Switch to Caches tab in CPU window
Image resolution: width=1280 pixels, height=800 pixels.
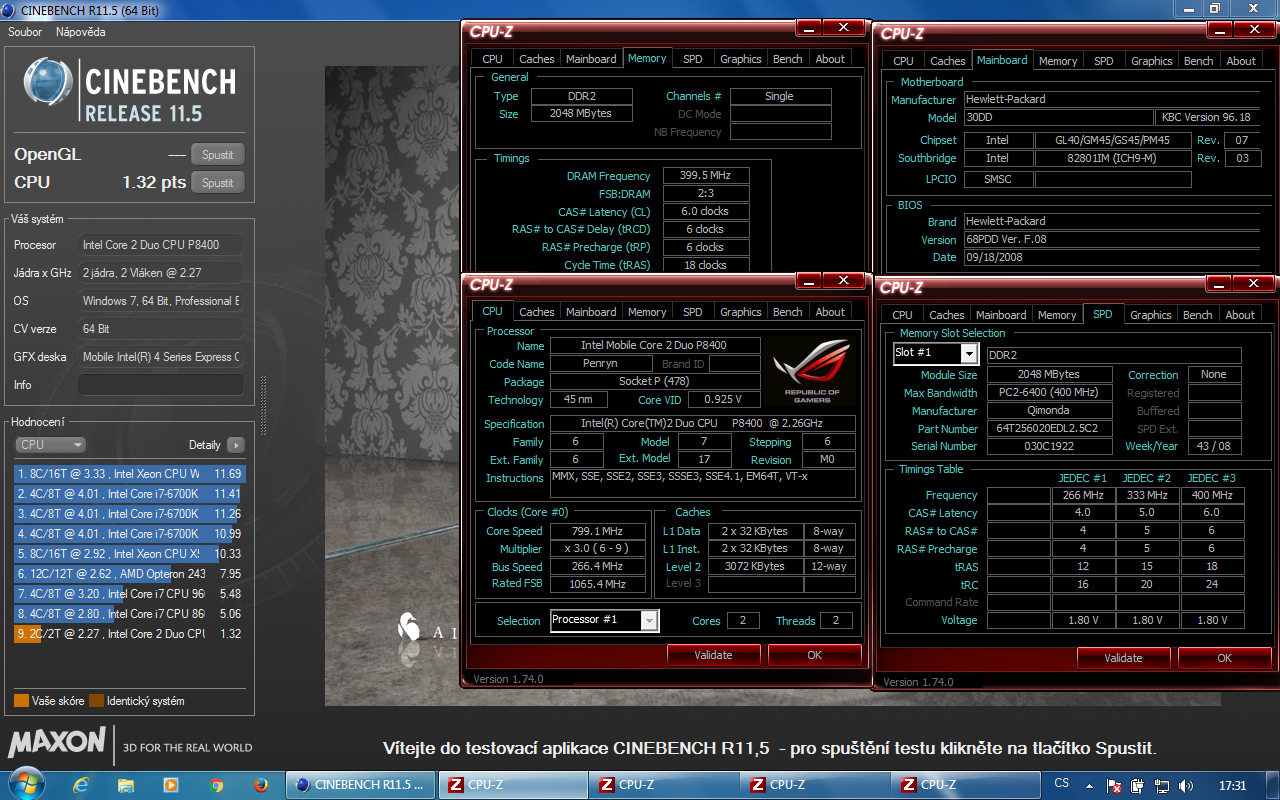point(537,312)
